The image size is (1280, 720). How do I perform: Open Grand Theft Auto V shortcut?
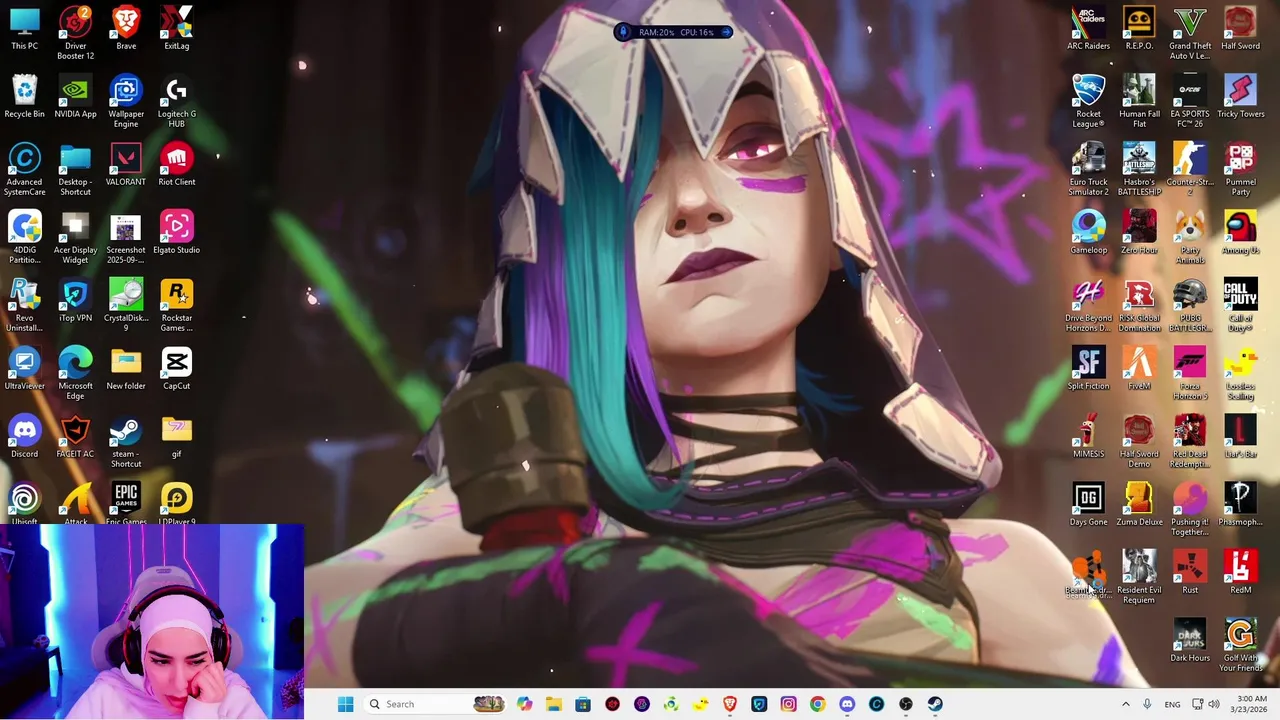click(x=1190, y=33)
